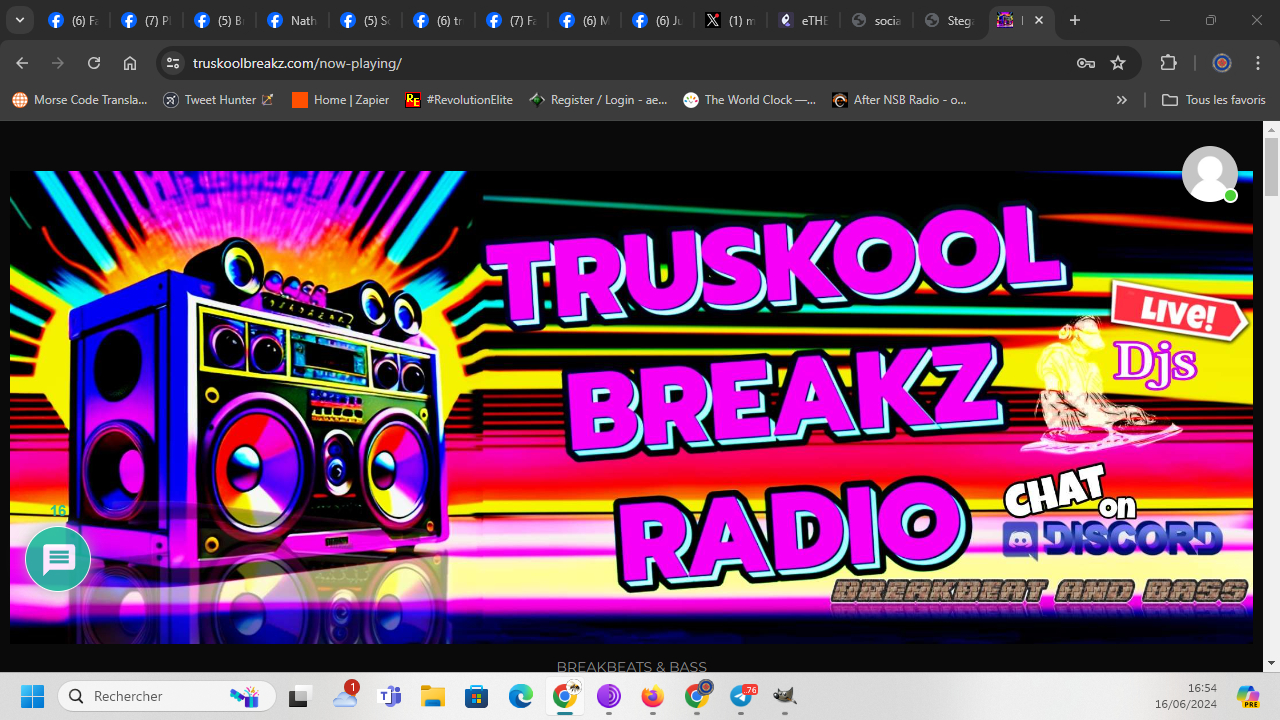
Task: Open Tor Browser from taskbar
Action: pyautogui.click(x=609, y=696)
